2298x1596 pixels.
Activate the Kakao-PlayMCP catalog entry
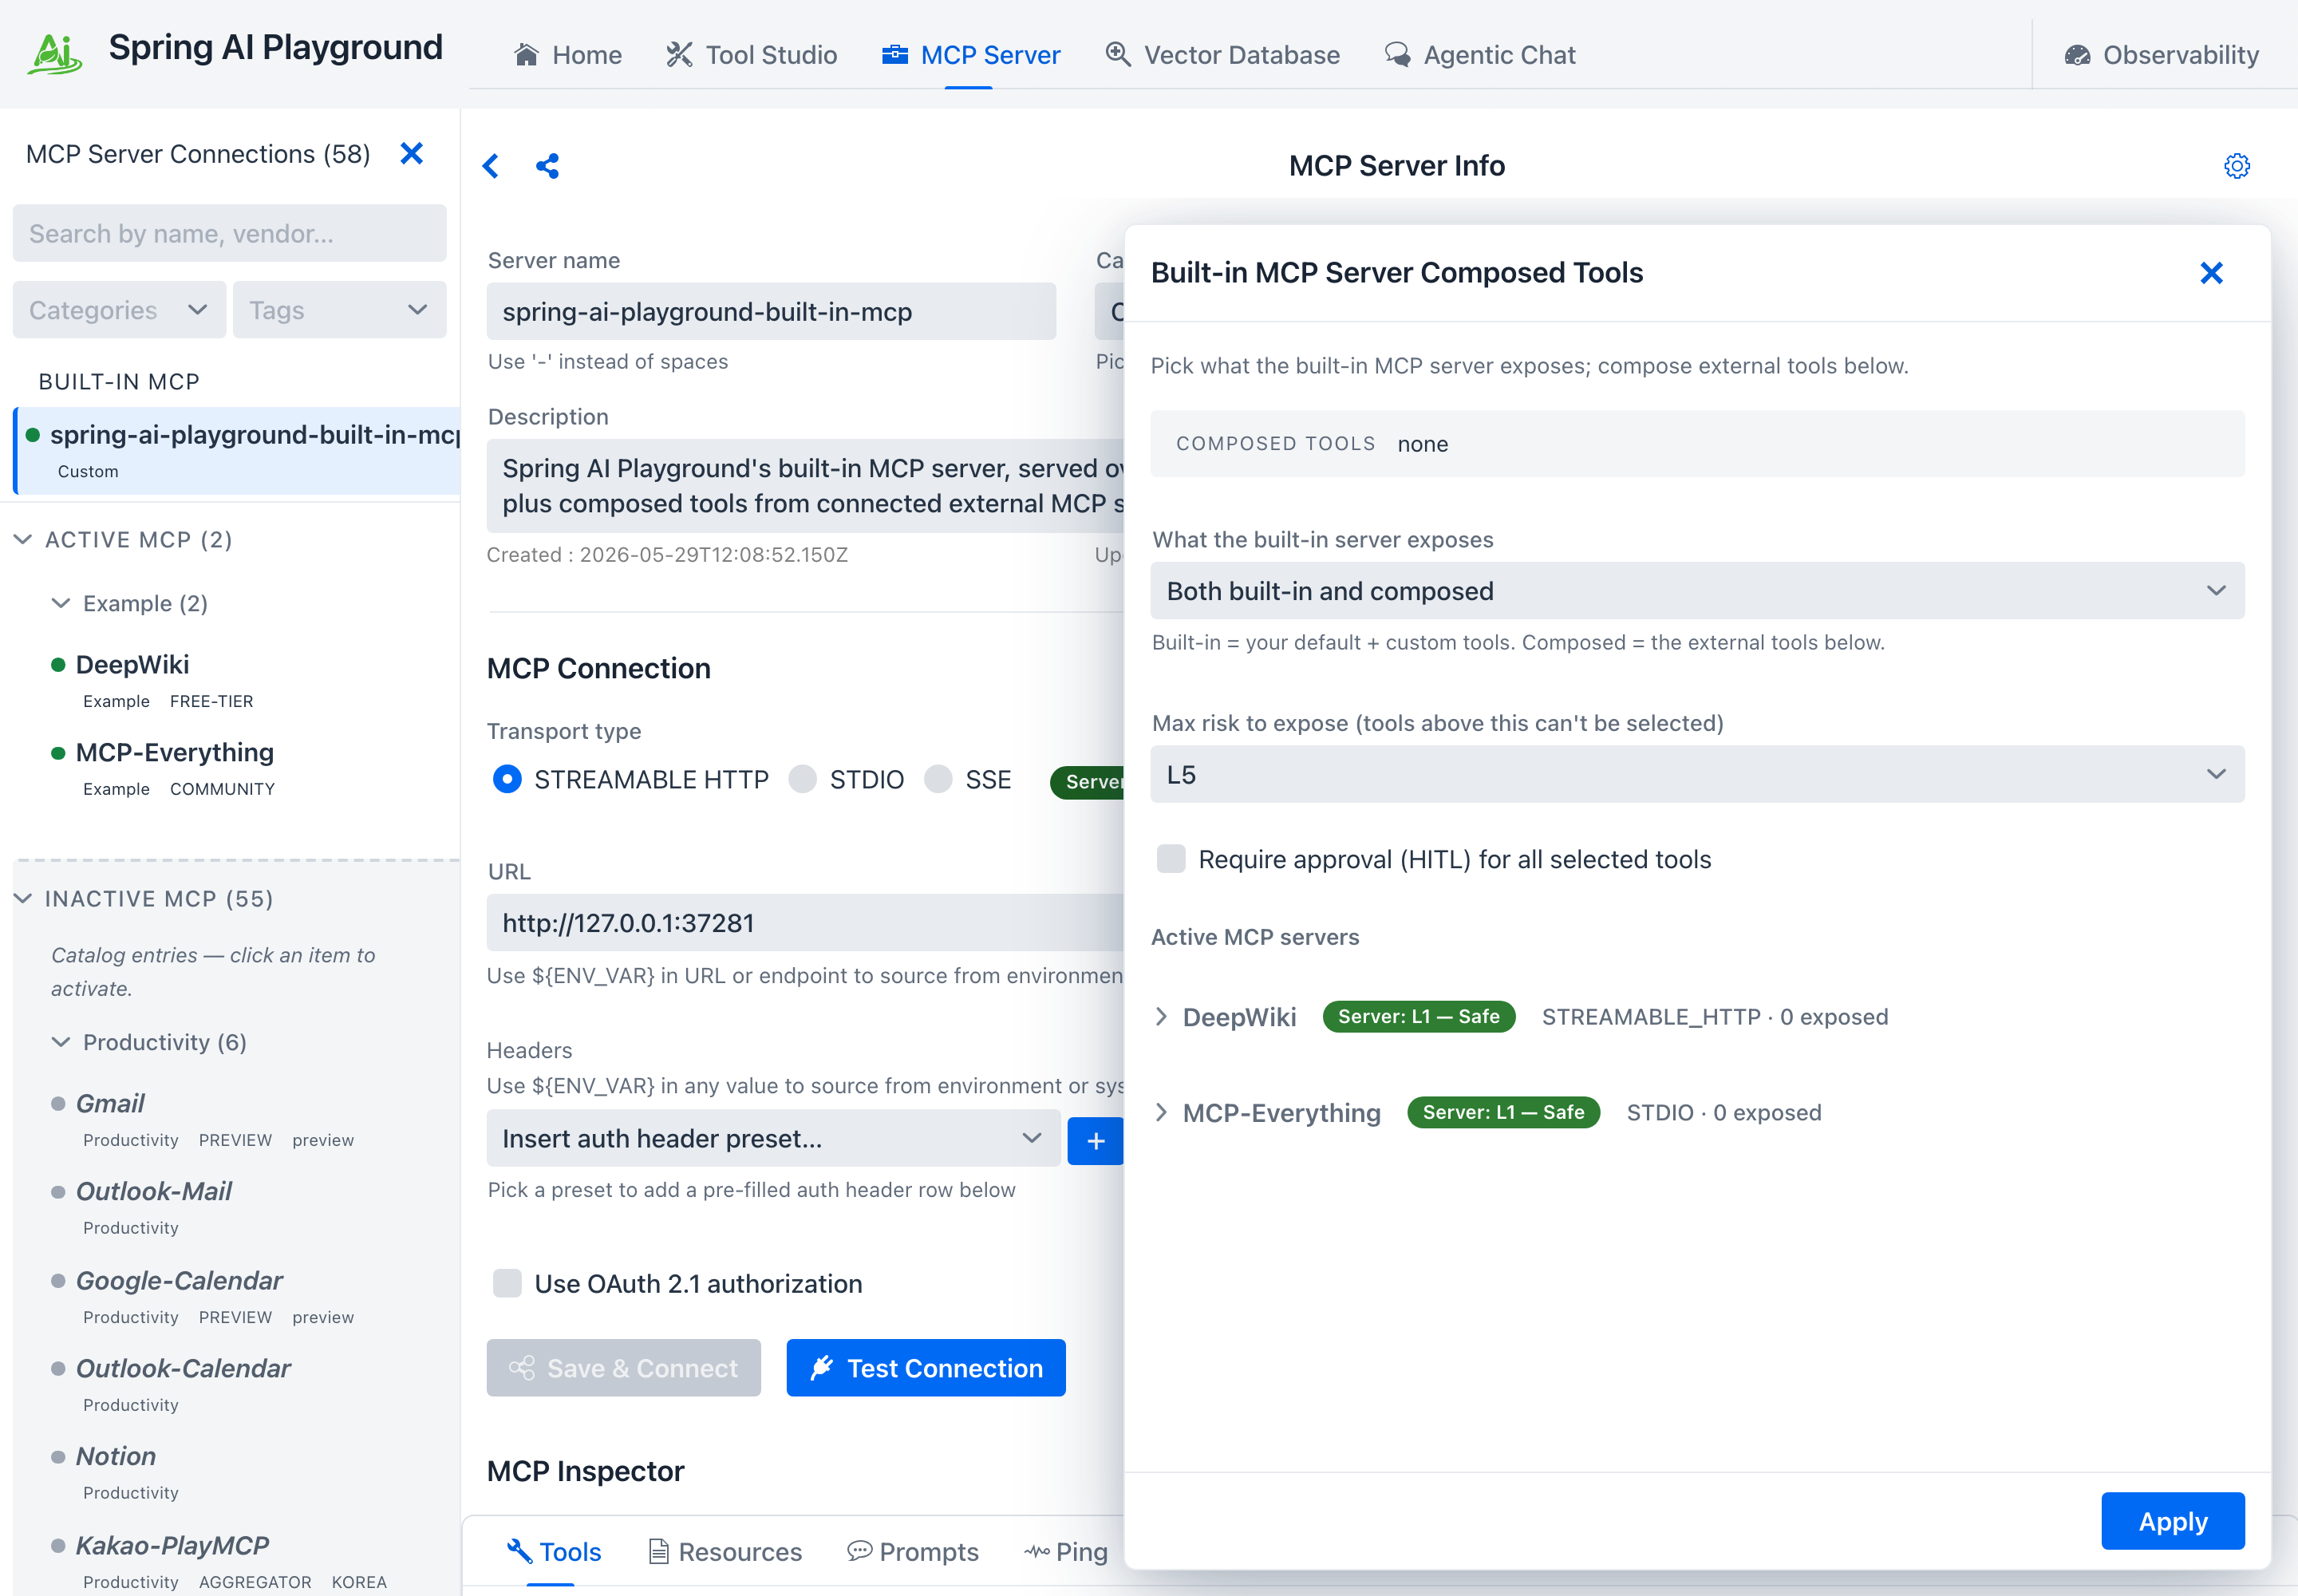[x=172, y=1545]
